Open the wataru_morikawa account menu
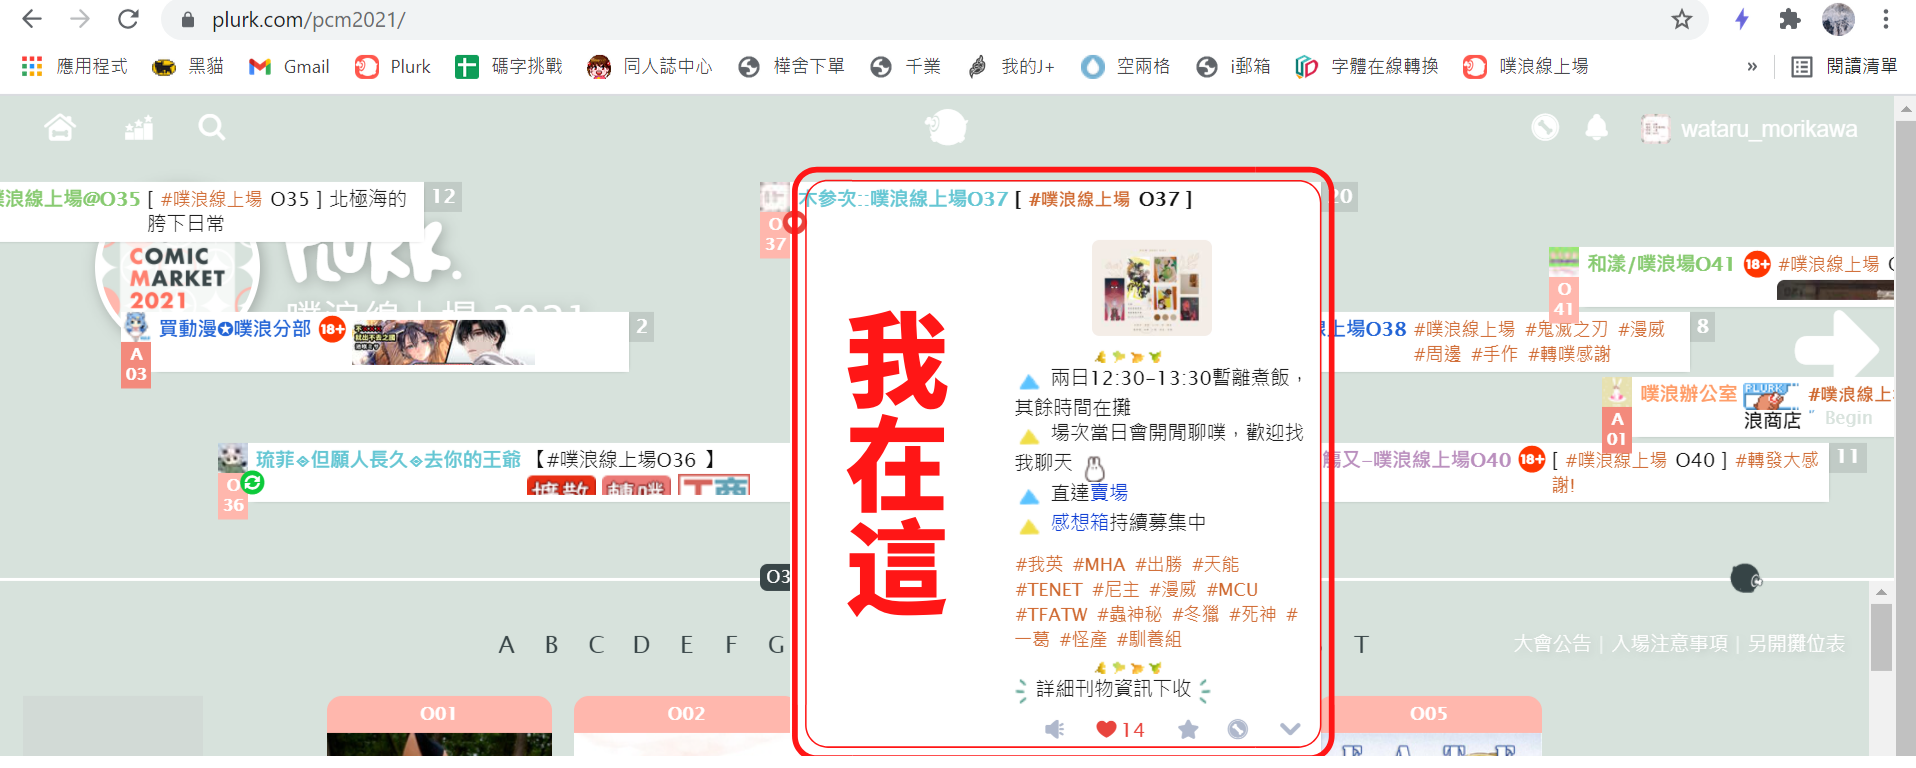Screen dimensions: 1916x768 pyautogui.click(x=1749, y=129)
